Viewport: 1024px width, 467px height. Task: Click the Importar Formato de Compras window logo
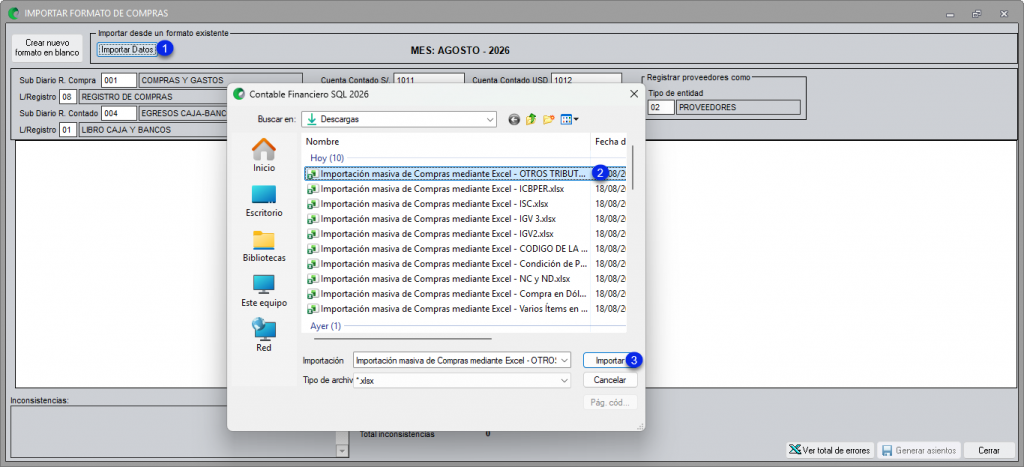click(x=13, y=13)
